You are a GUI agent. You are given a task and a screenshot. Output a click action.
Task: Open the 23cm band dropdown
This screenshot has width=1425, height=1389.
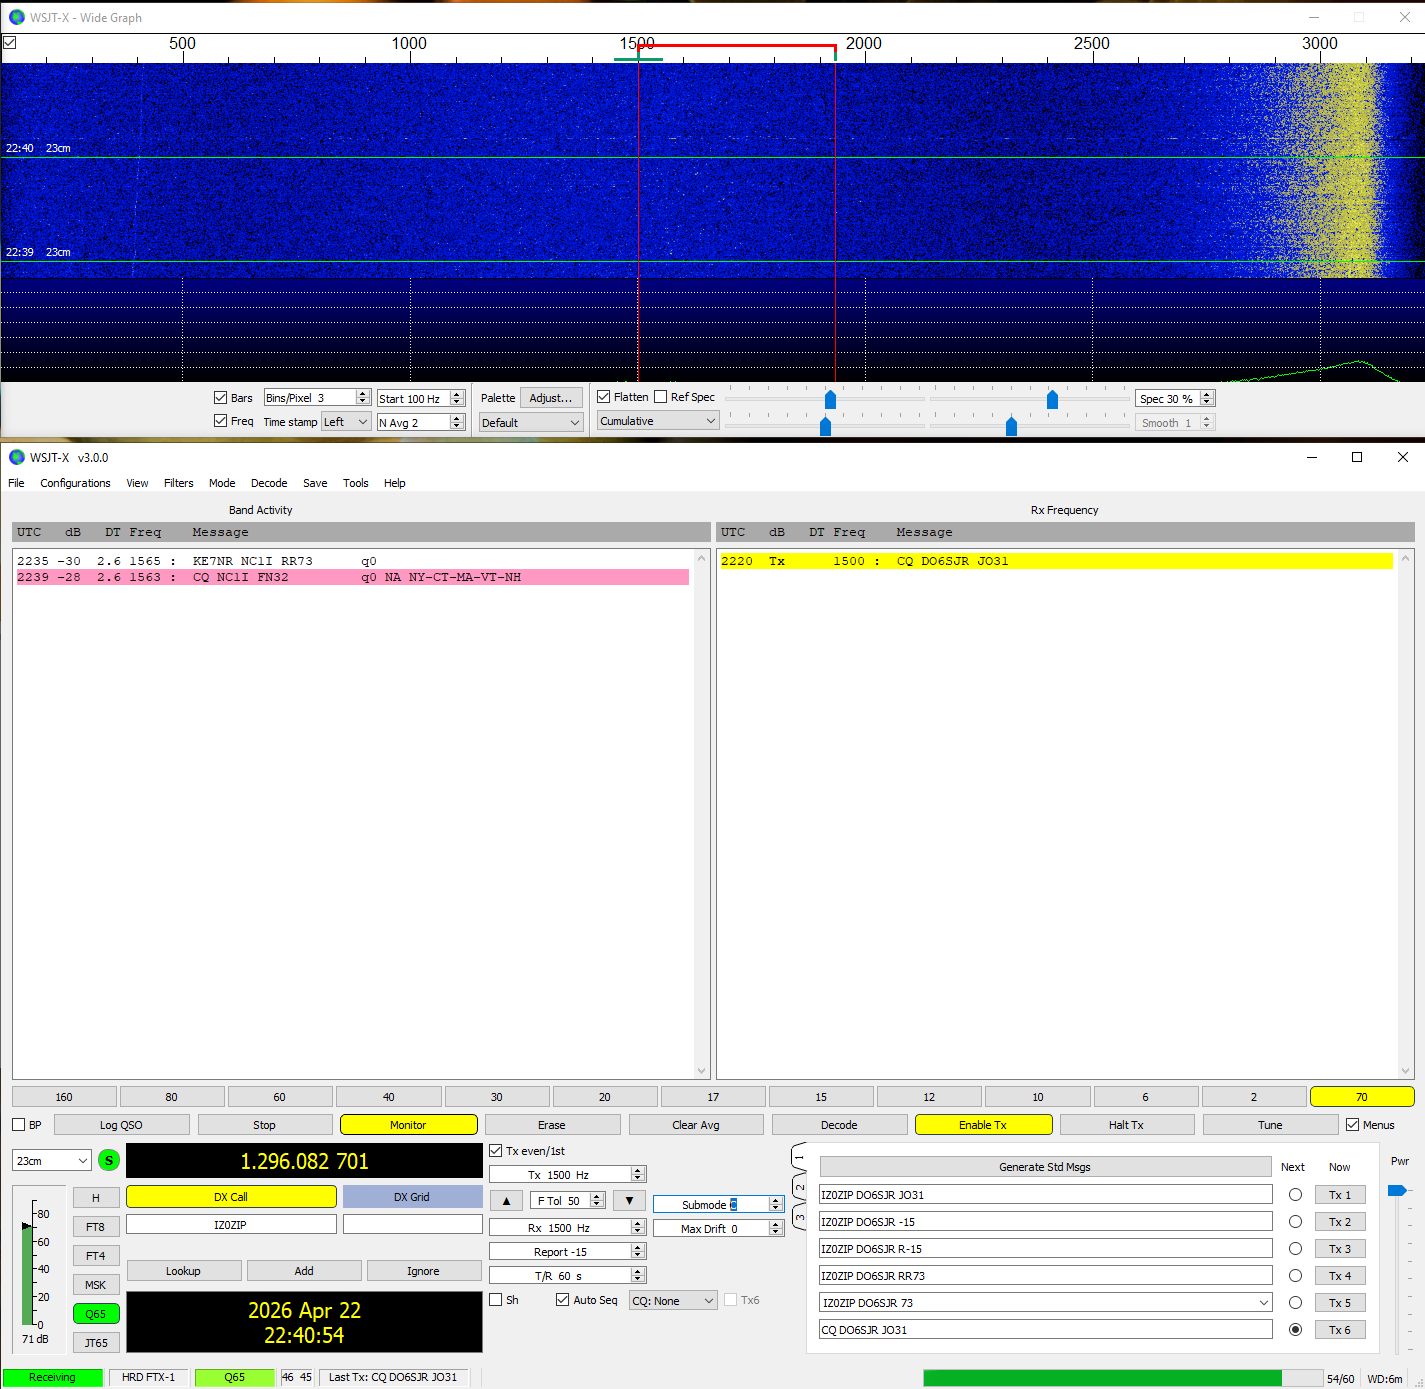(x=52, y=1161)
